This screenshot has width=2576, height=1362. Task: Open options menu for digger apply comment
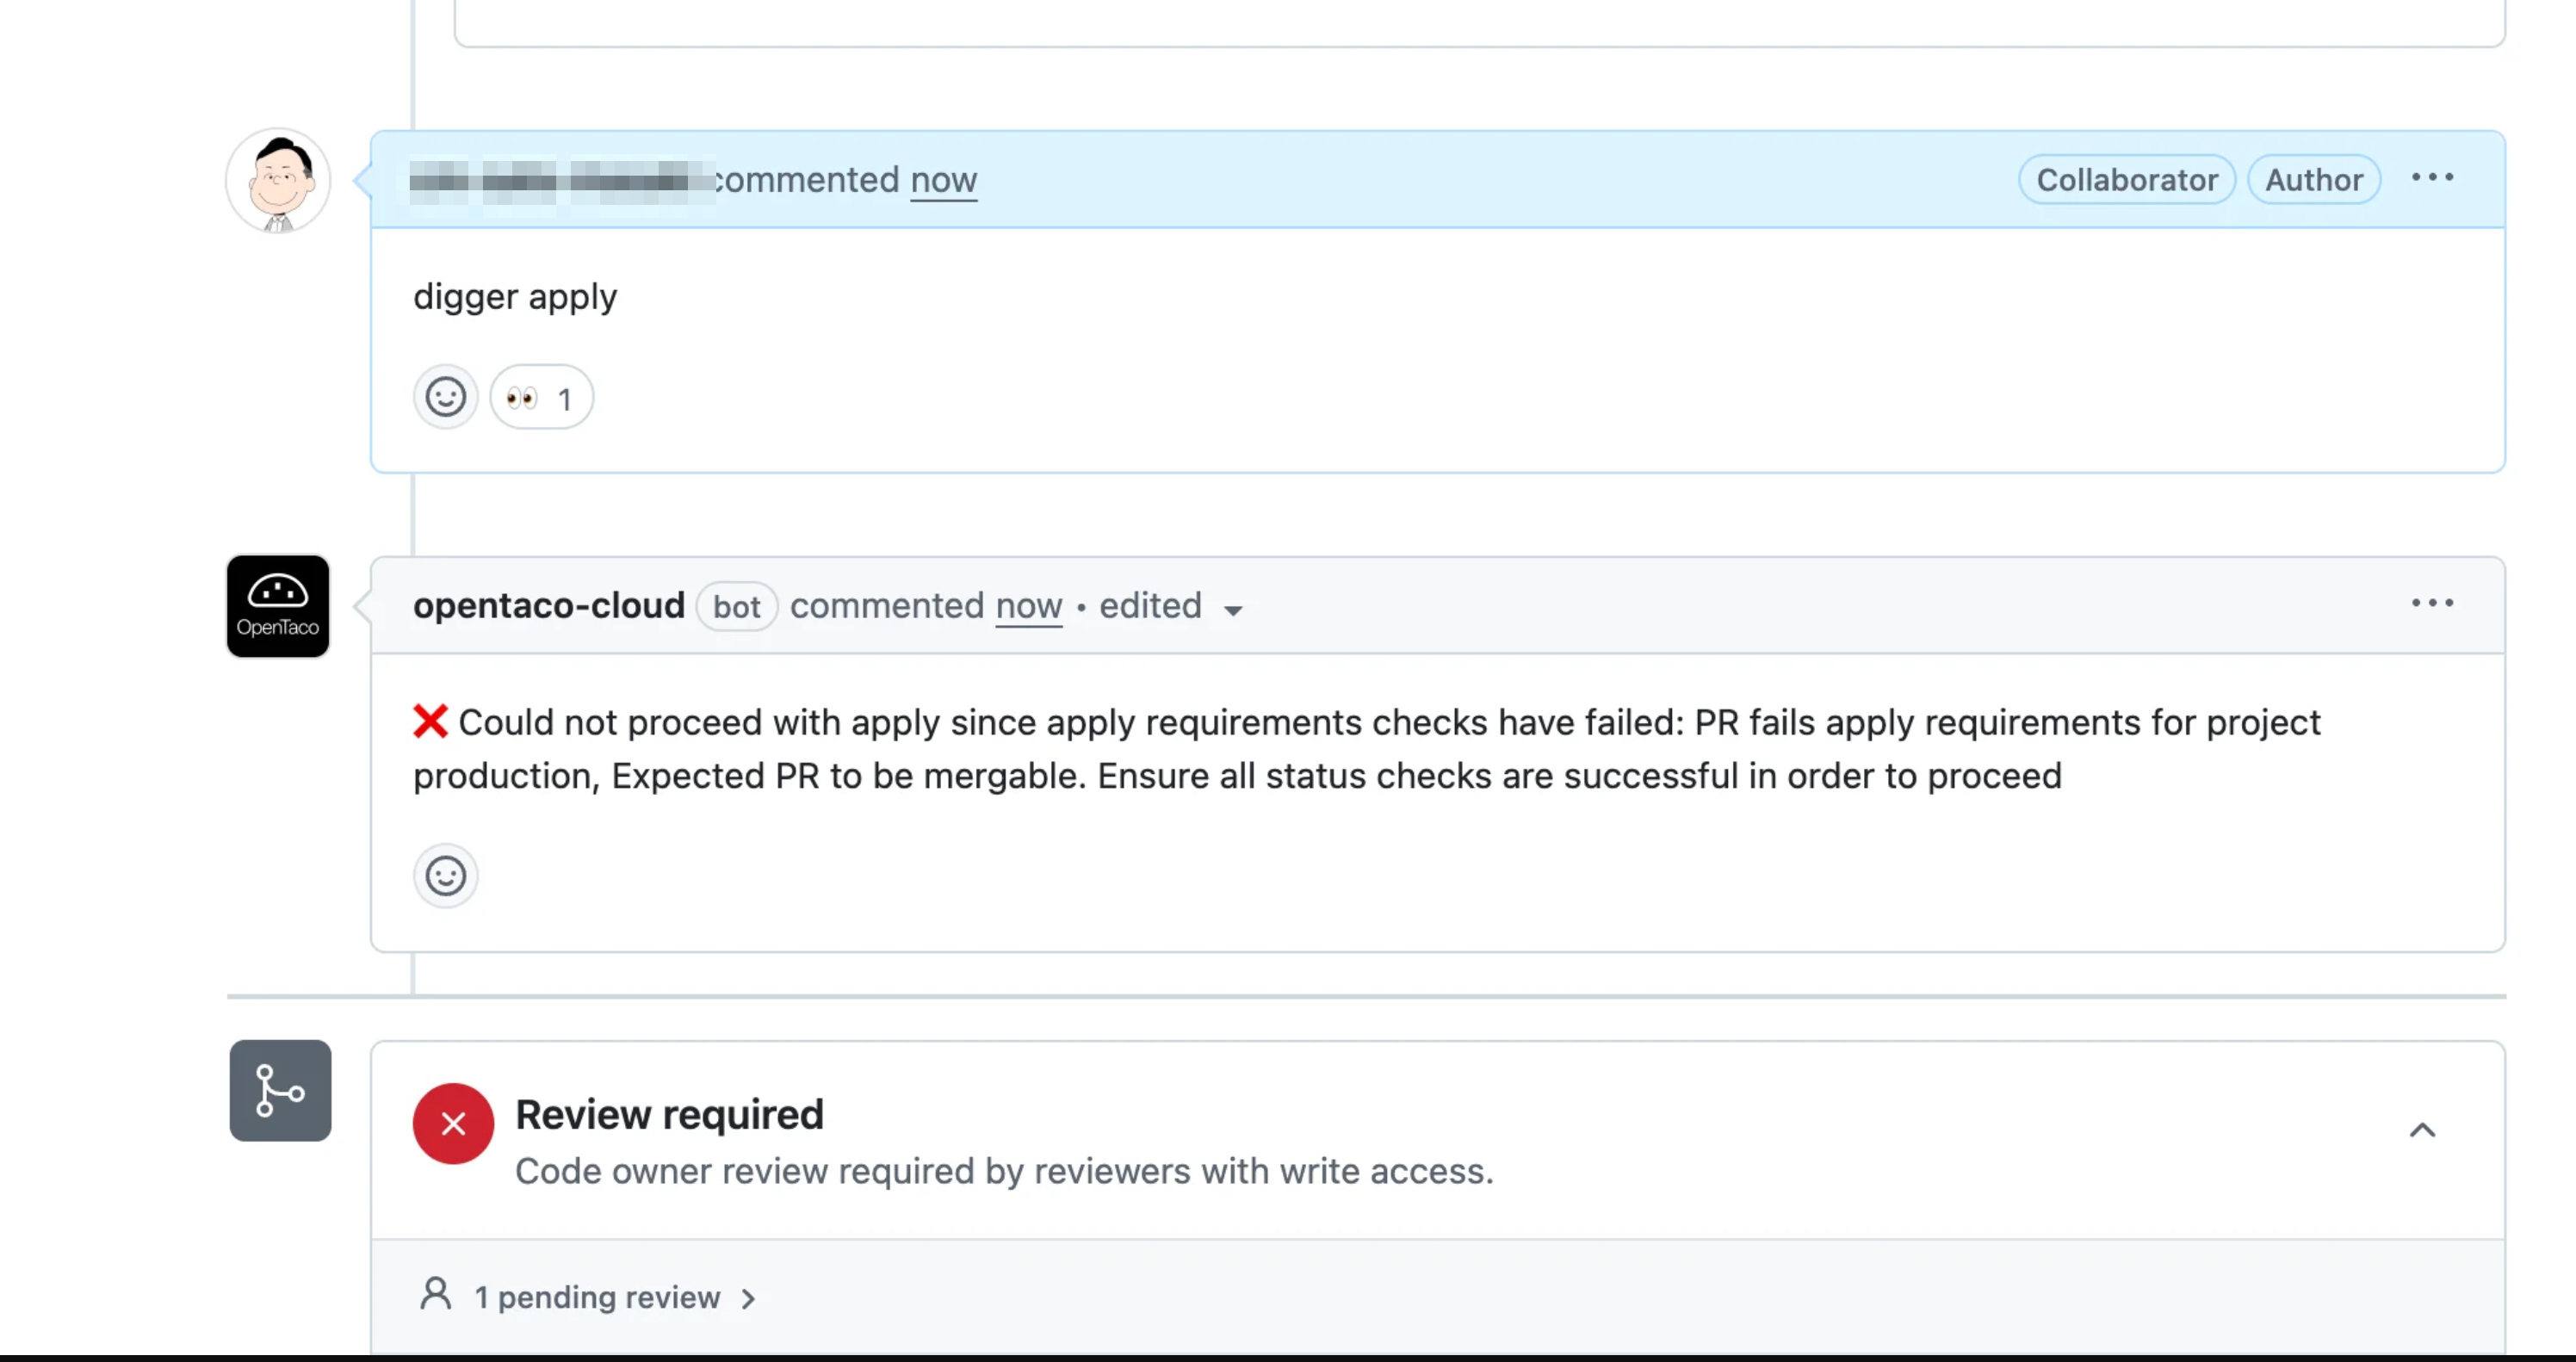click(2432, 178)
